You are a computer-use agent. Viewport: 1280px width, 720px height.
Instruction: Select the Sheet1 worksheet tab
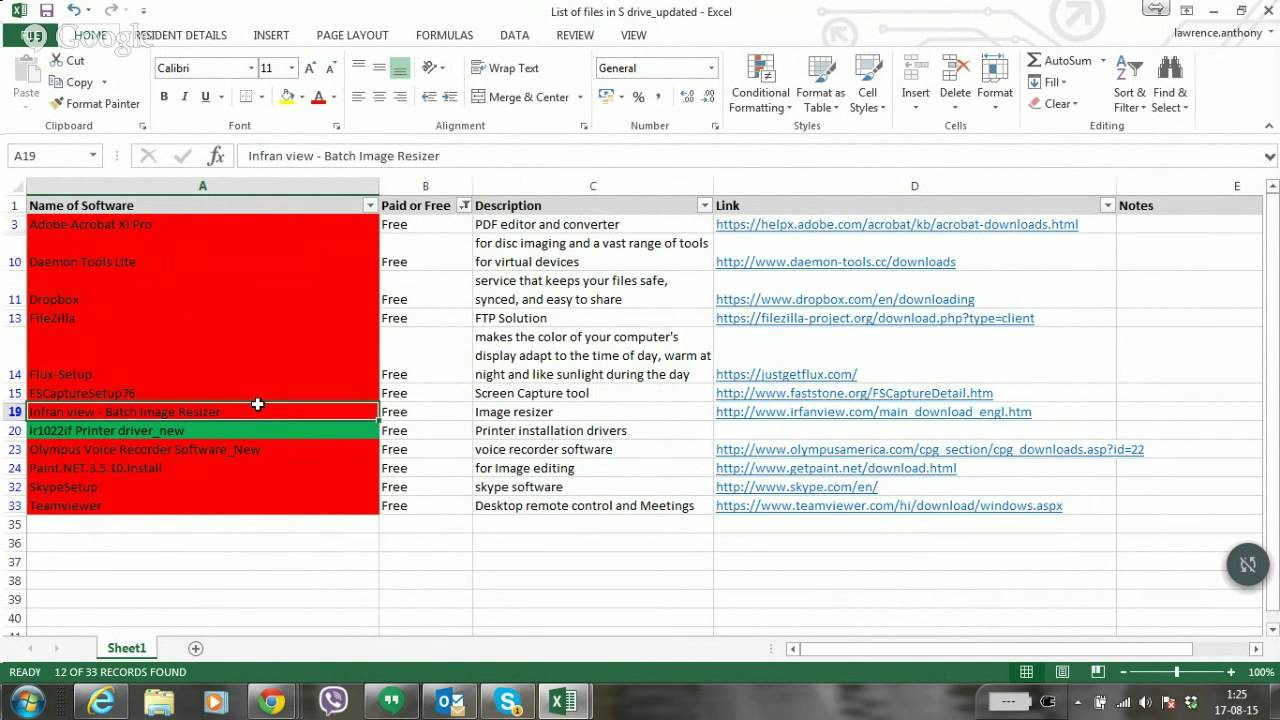pyautogui.click(x=127, y=649)
